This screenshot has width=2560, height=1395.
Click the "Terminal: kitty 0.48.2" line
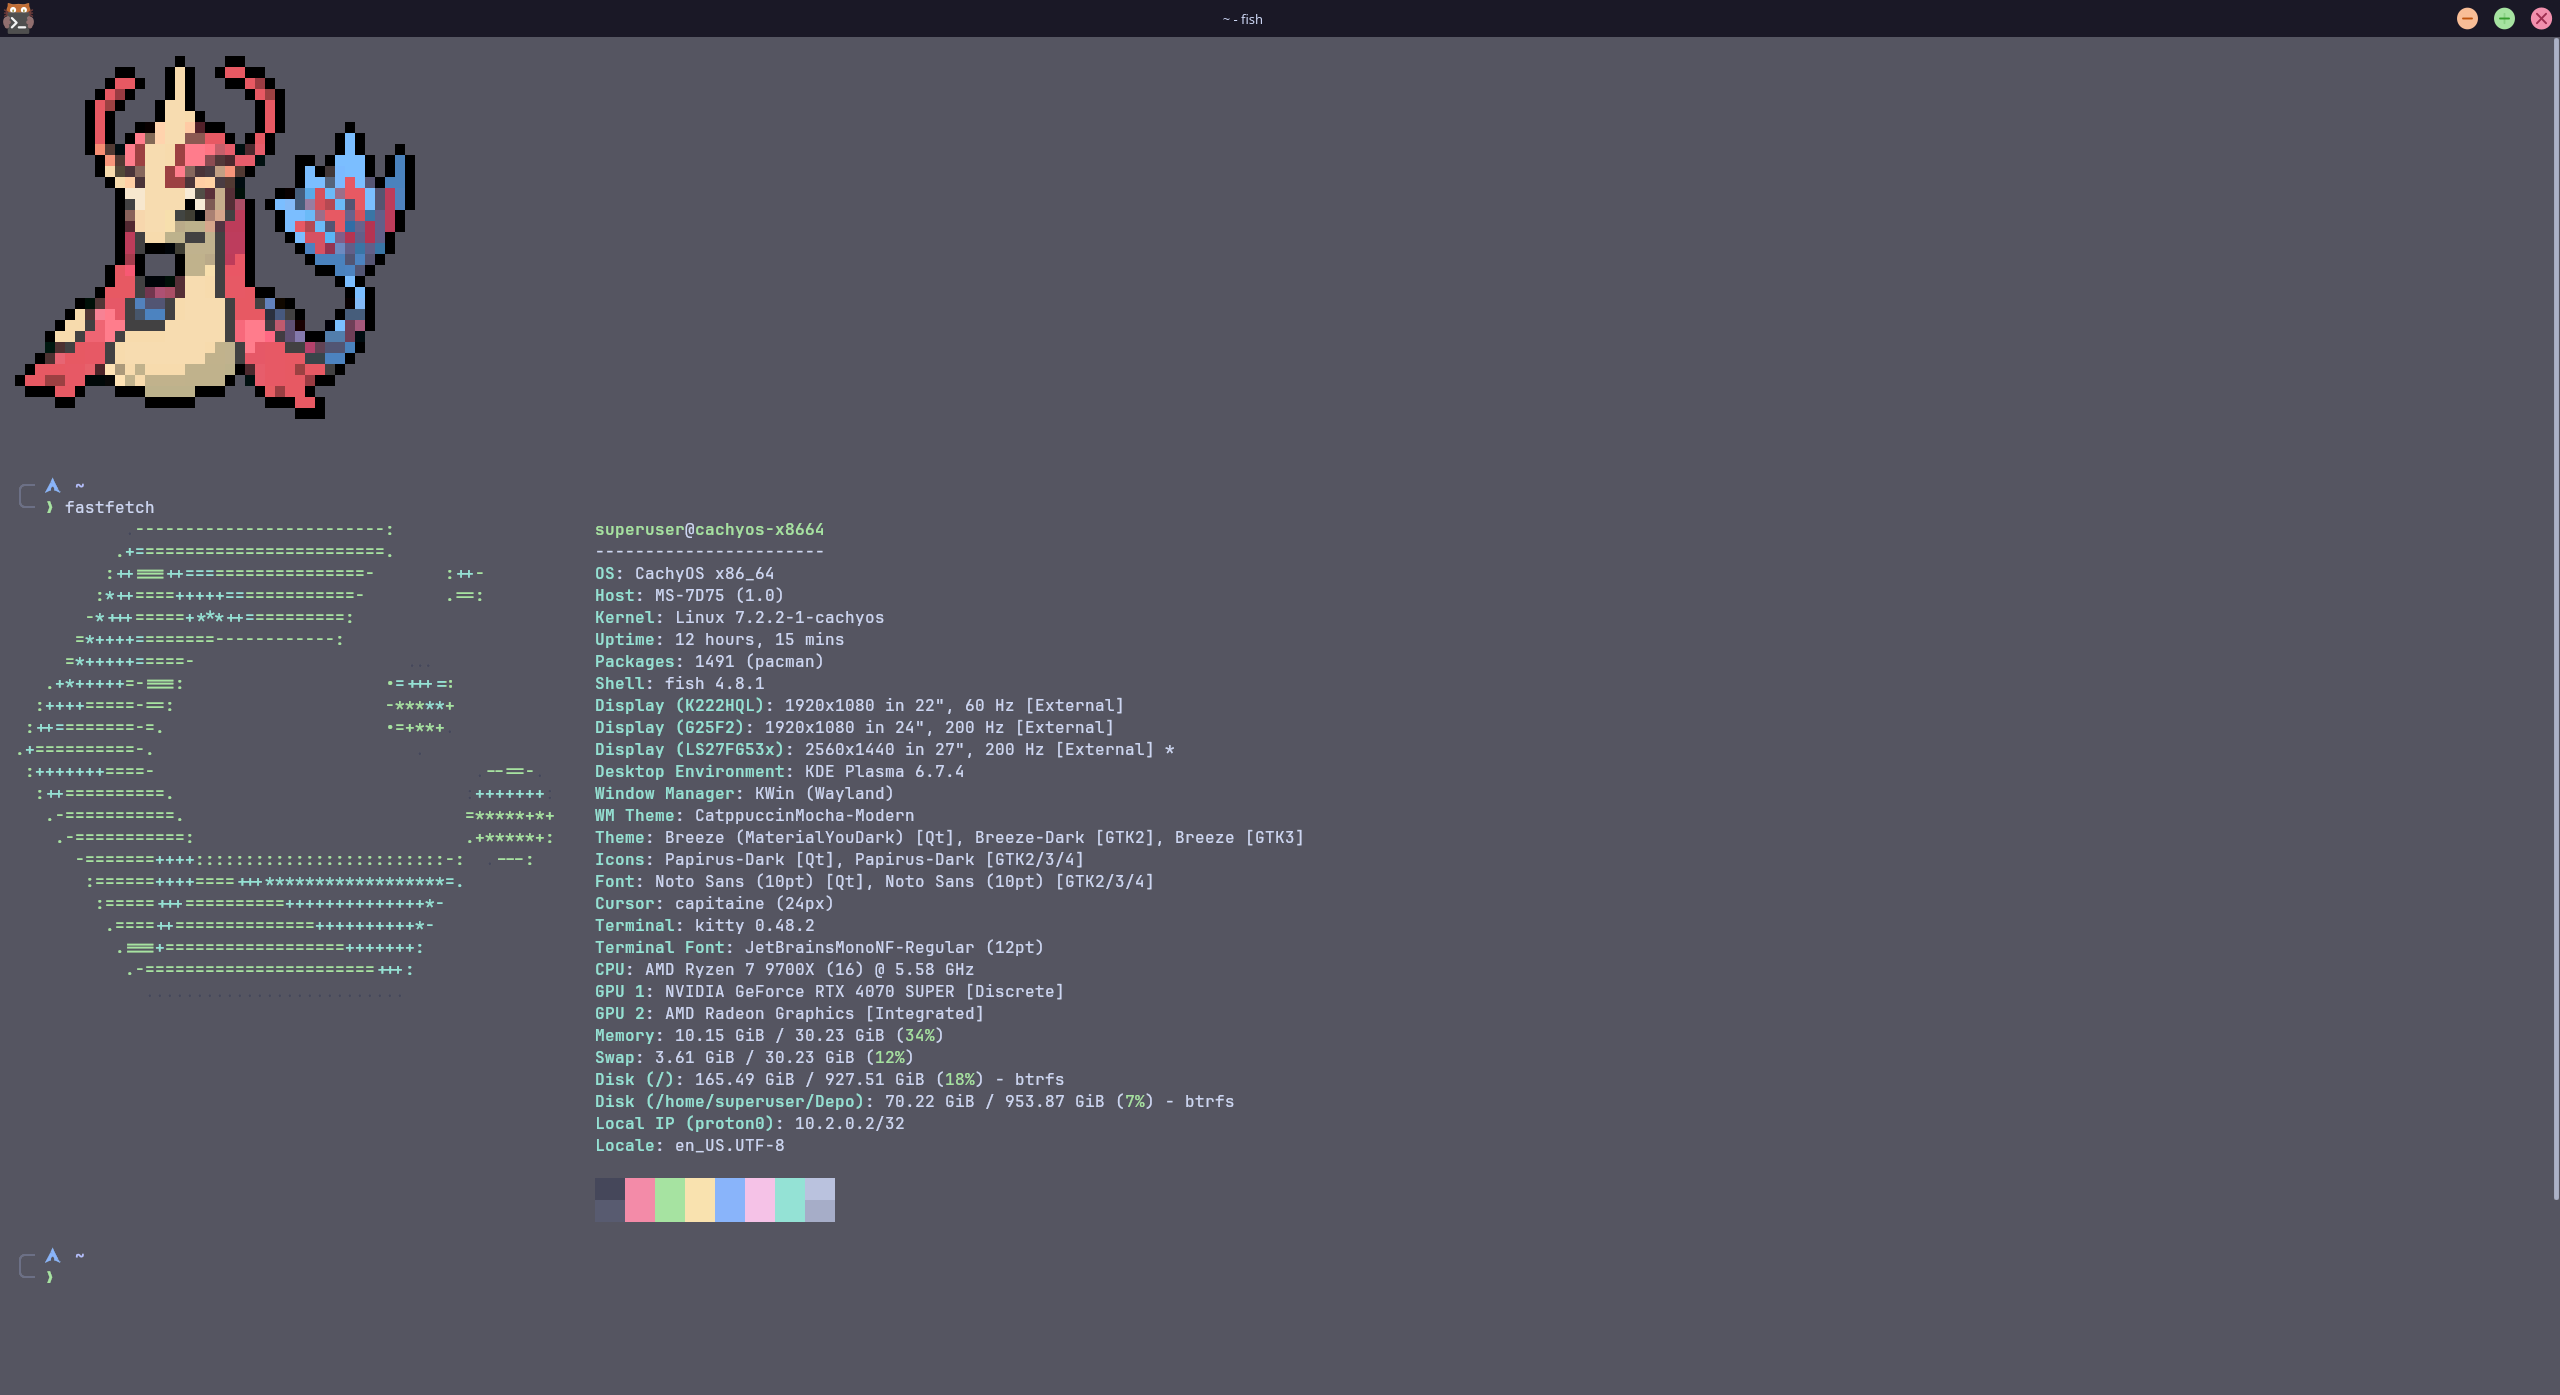tap(704, 925)
